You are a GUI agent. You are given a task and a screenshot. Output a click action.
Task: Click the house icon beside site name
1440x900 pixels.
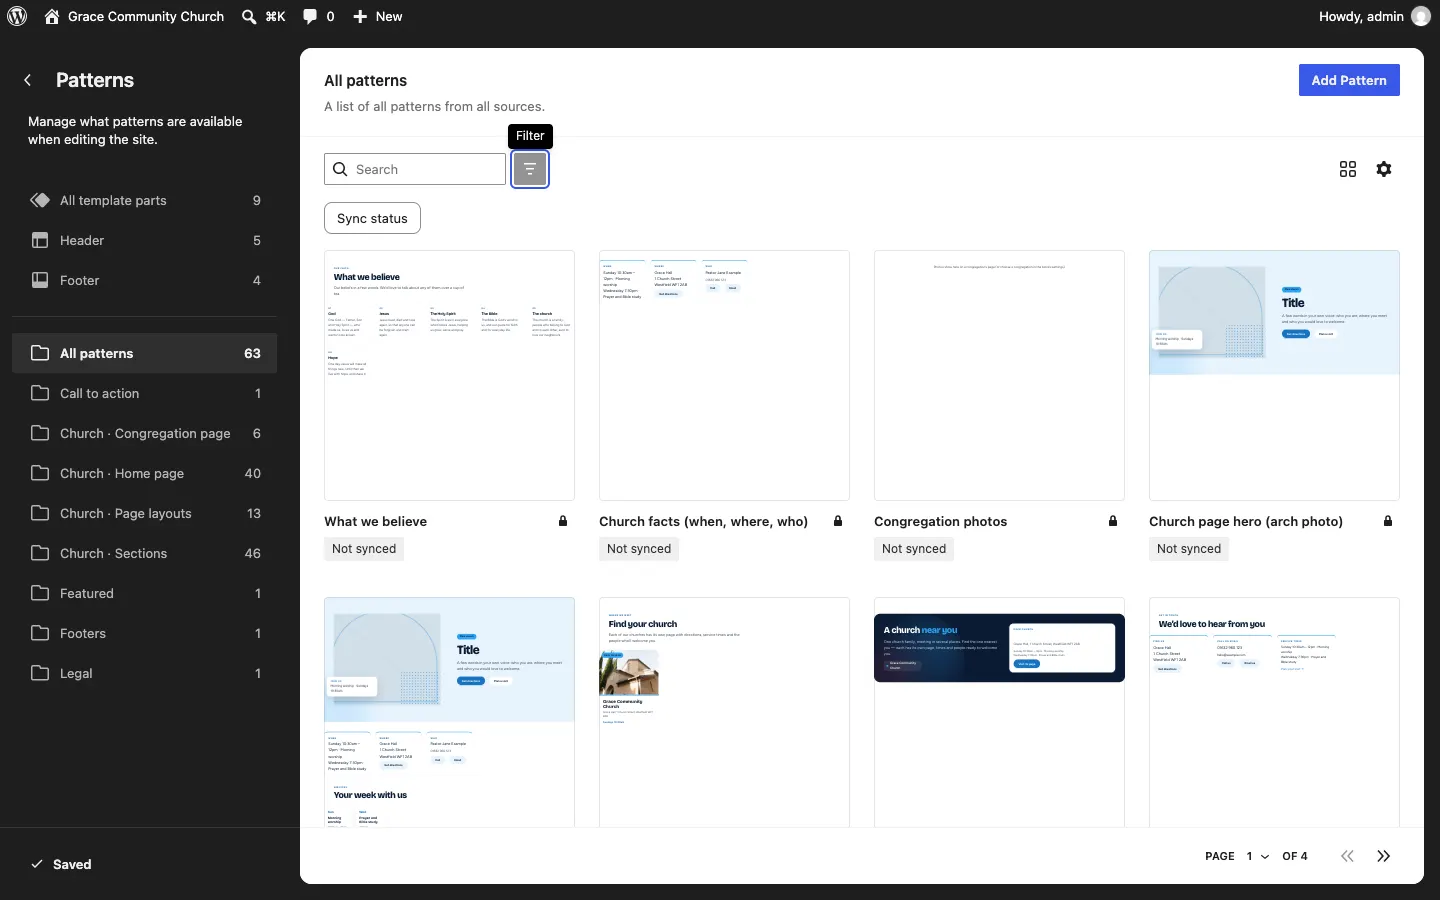[x=52, y=16]
